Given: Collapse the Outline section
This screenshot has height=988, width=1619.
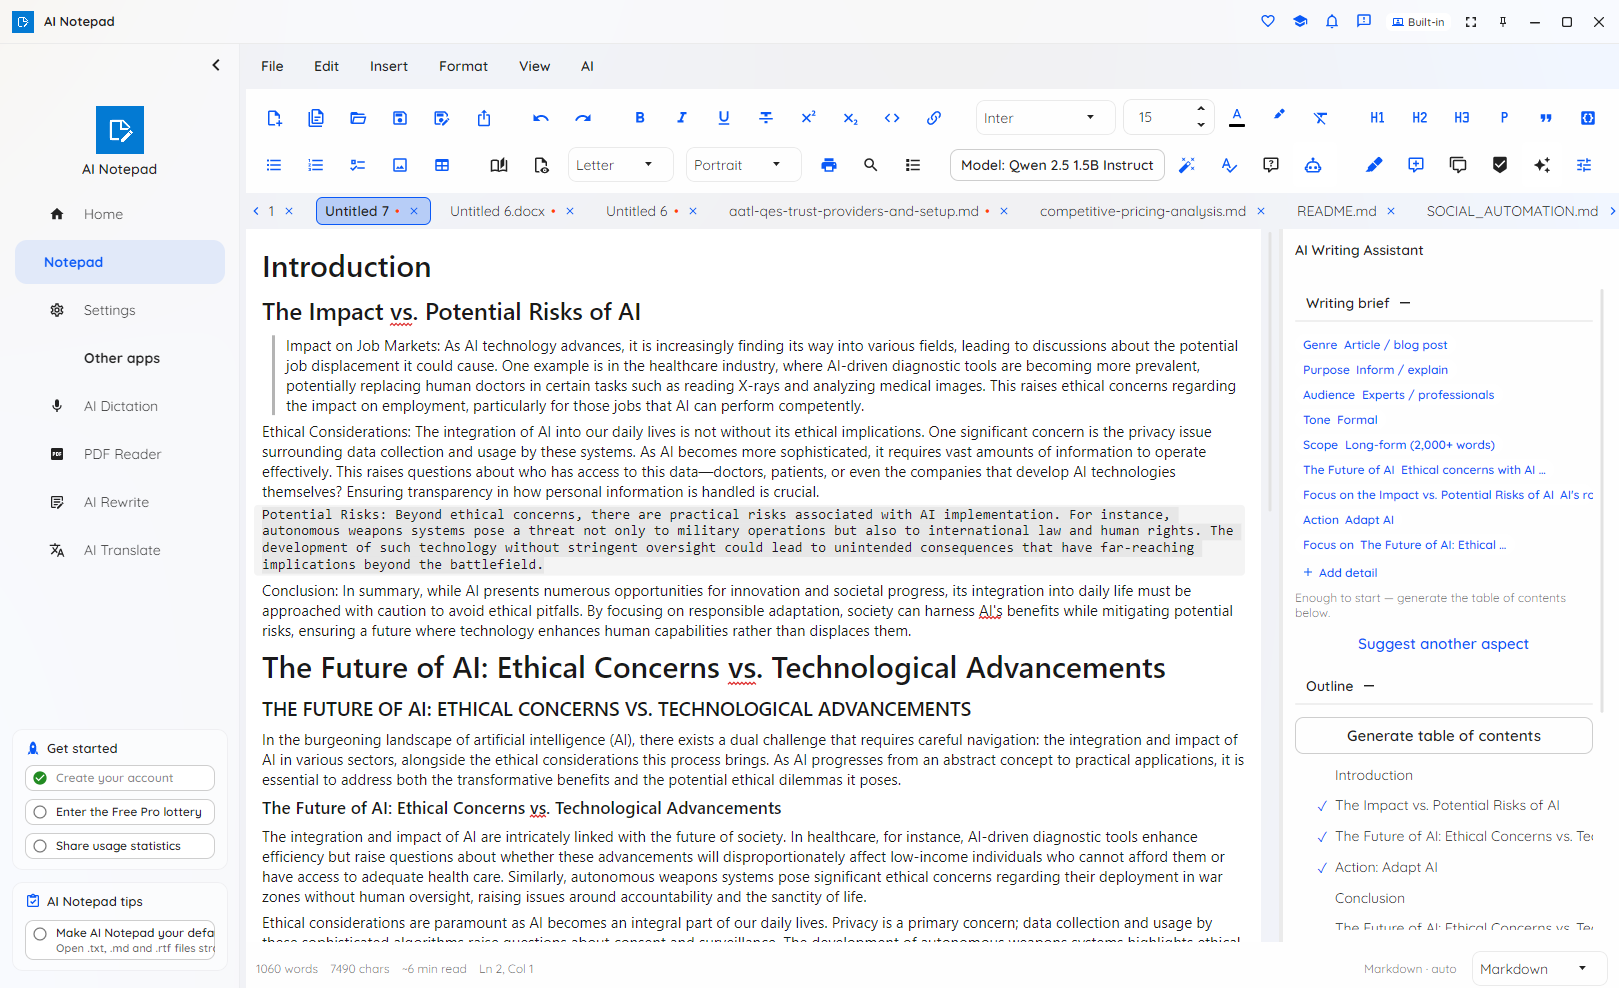Looking at the screenshot, I should (1369, 686).
